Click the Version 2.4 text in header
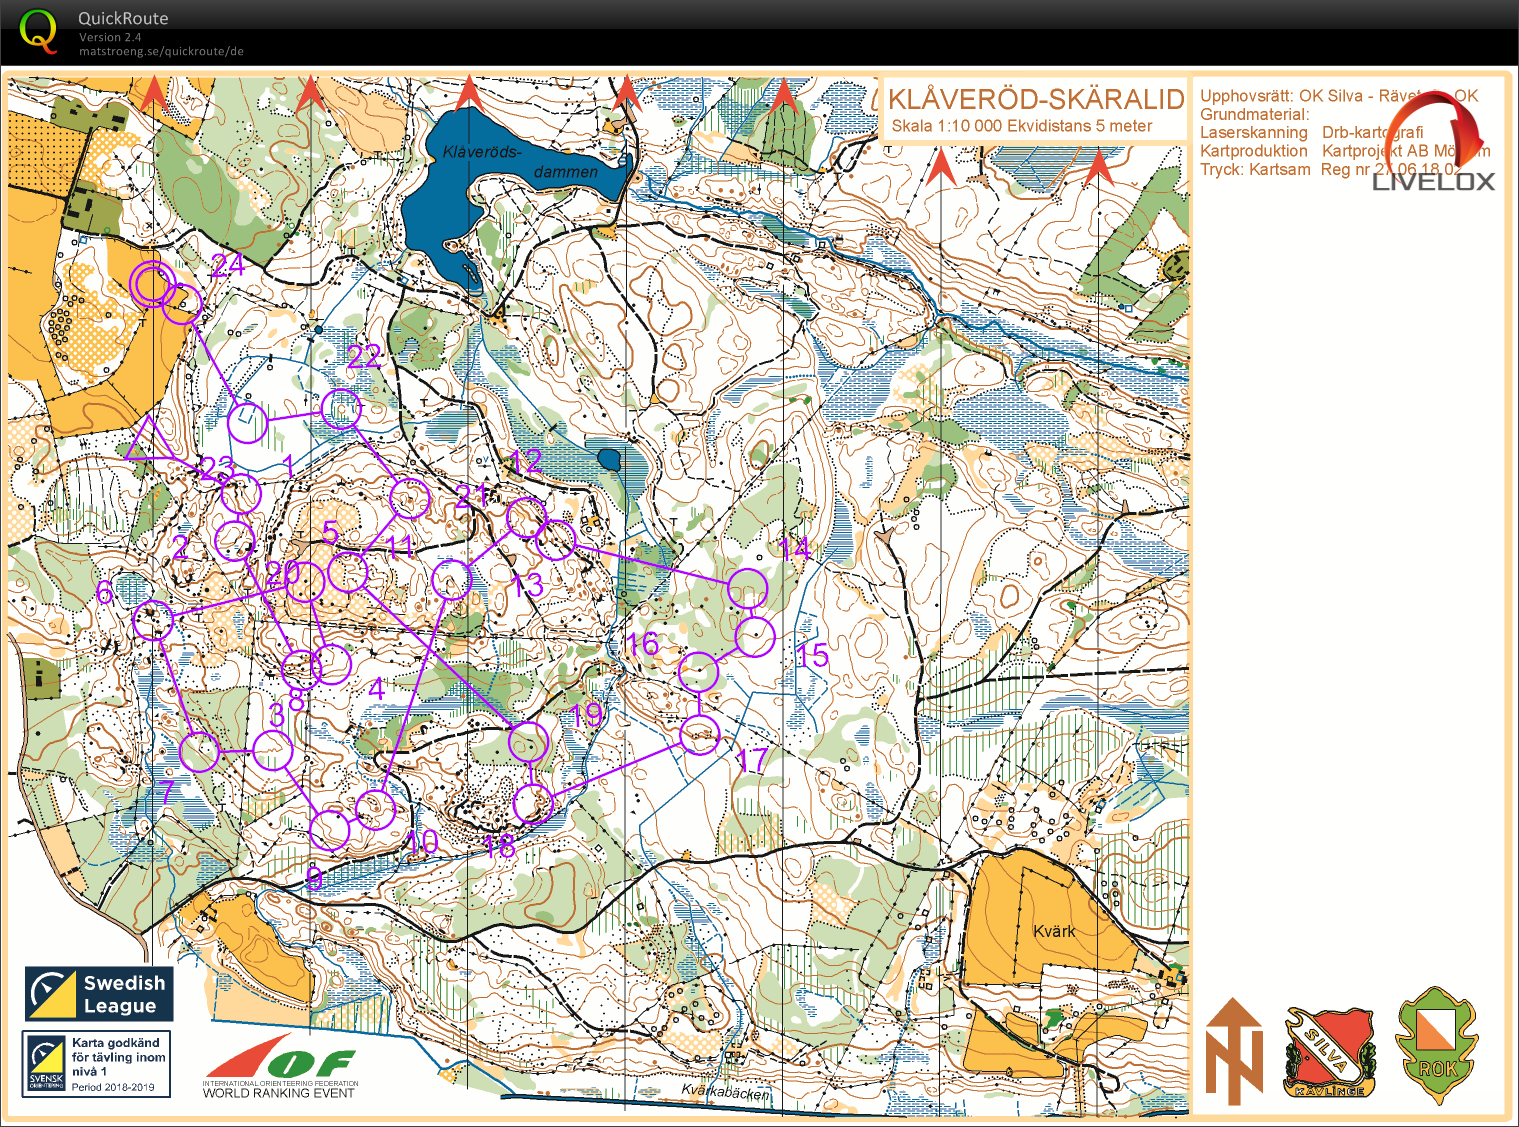Image resolution: width=1519 pixels, height=1127 pixels. pyautogui.click(x=110, y=37)
